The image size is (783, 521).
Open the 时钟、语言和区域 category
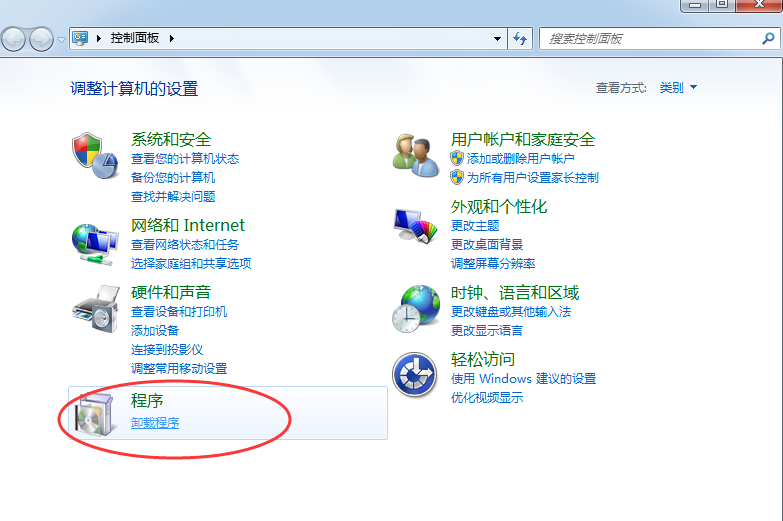[515, 292]
